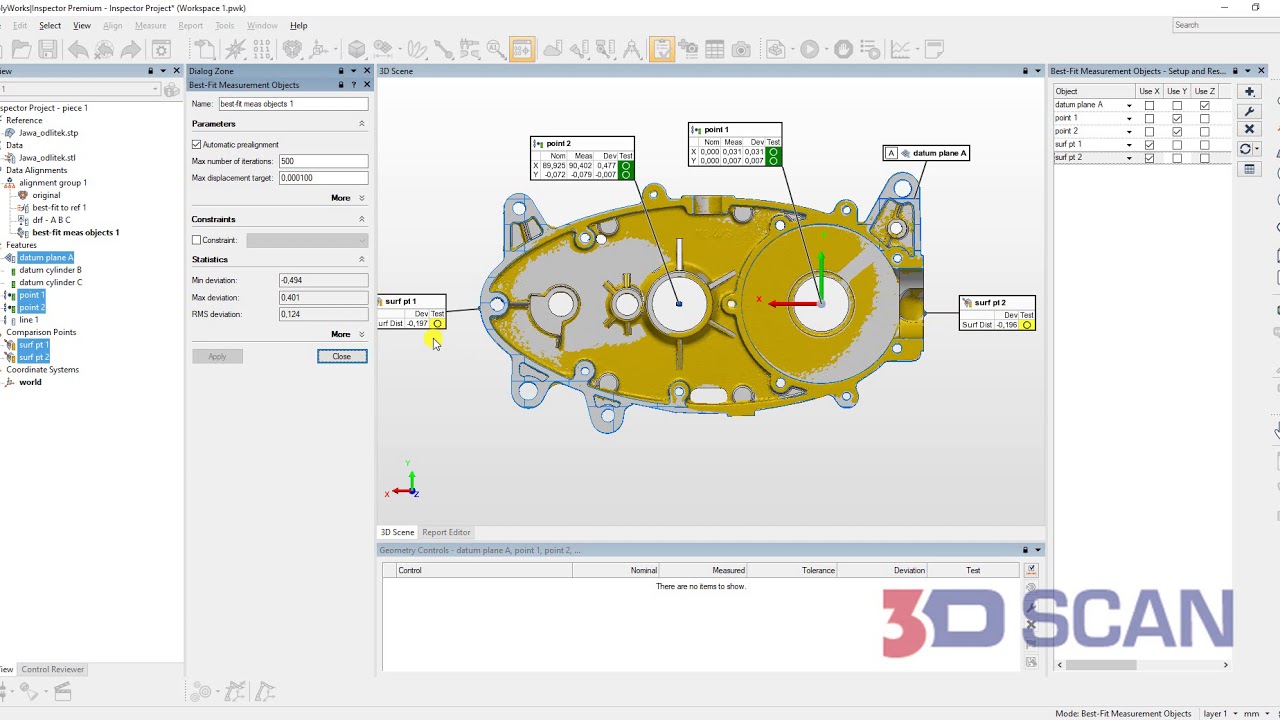Screen dimensions: 1280x720
Task: Enable Use X for datum plane A
Action: point(1149,105)
